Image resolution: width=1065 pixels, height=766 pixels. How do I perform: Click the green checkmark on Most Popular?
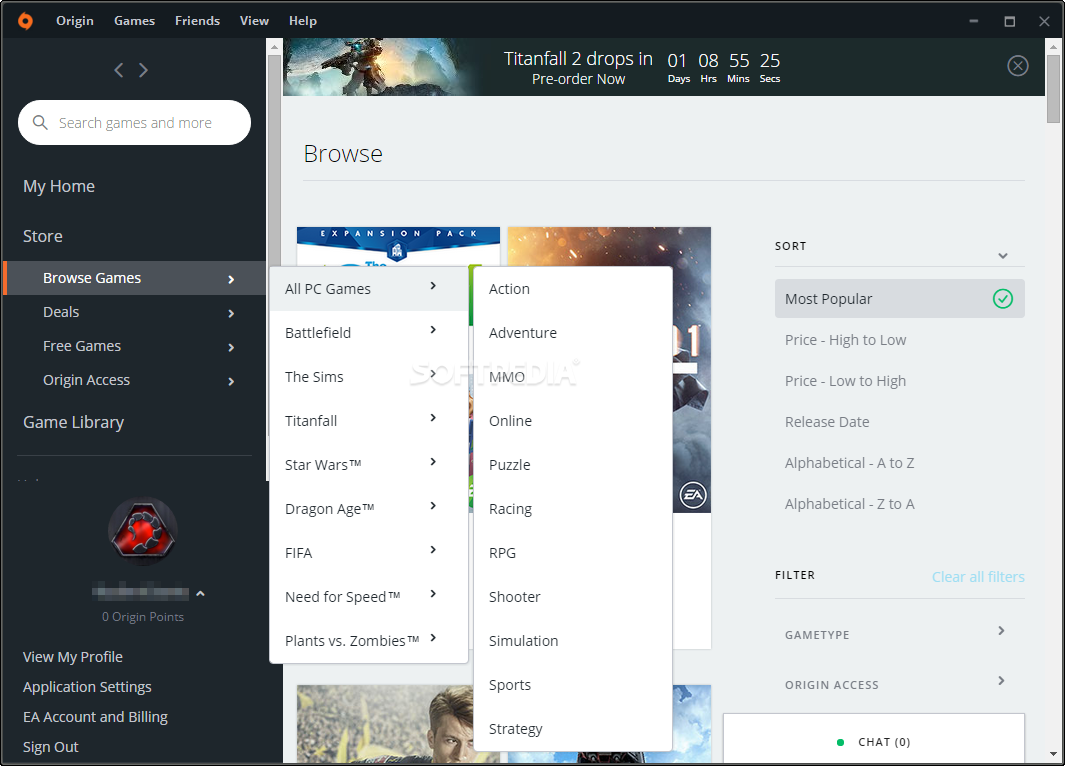click(1003, 299)
